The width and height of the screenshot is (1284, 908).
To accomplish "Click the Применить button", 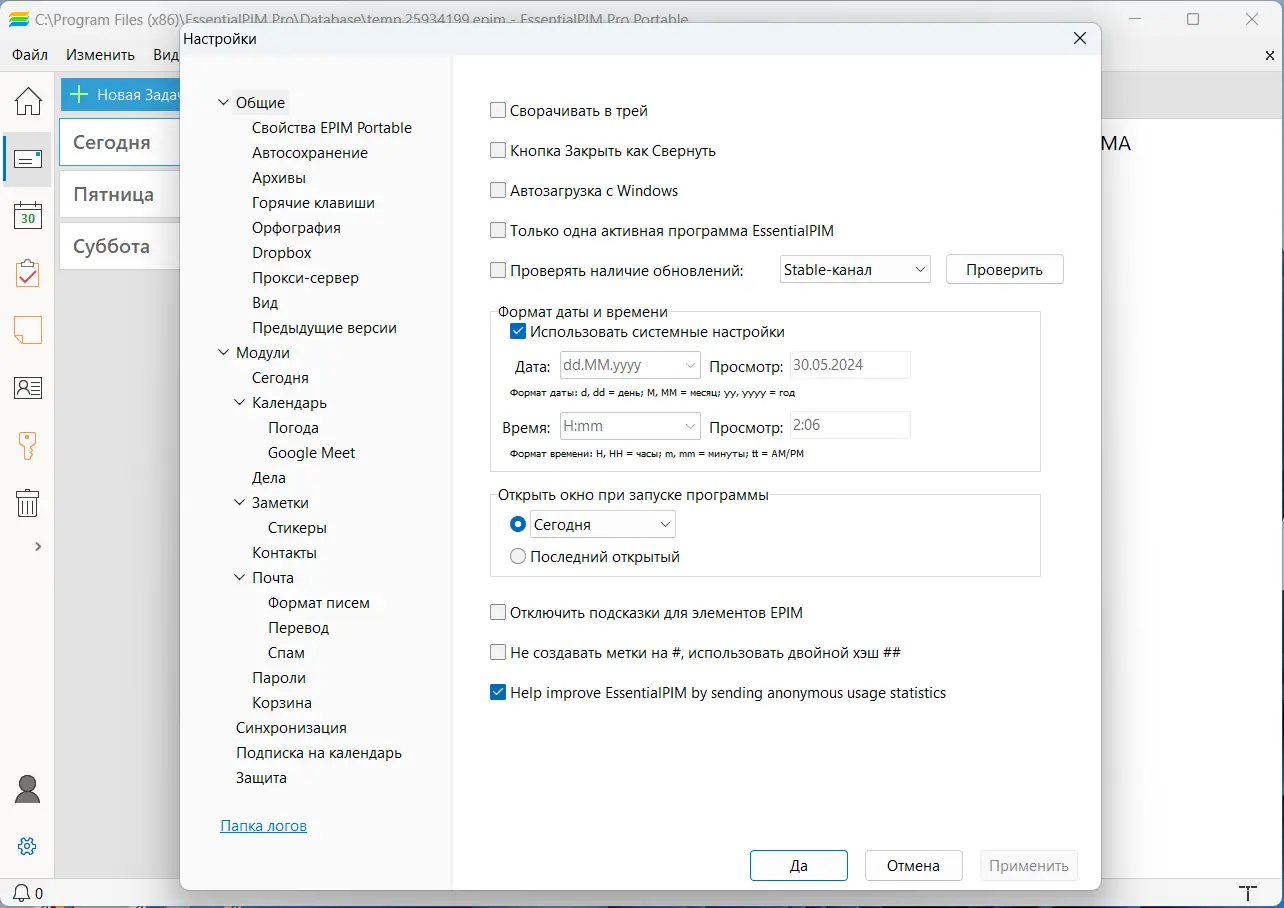I will click(1029, 865).
